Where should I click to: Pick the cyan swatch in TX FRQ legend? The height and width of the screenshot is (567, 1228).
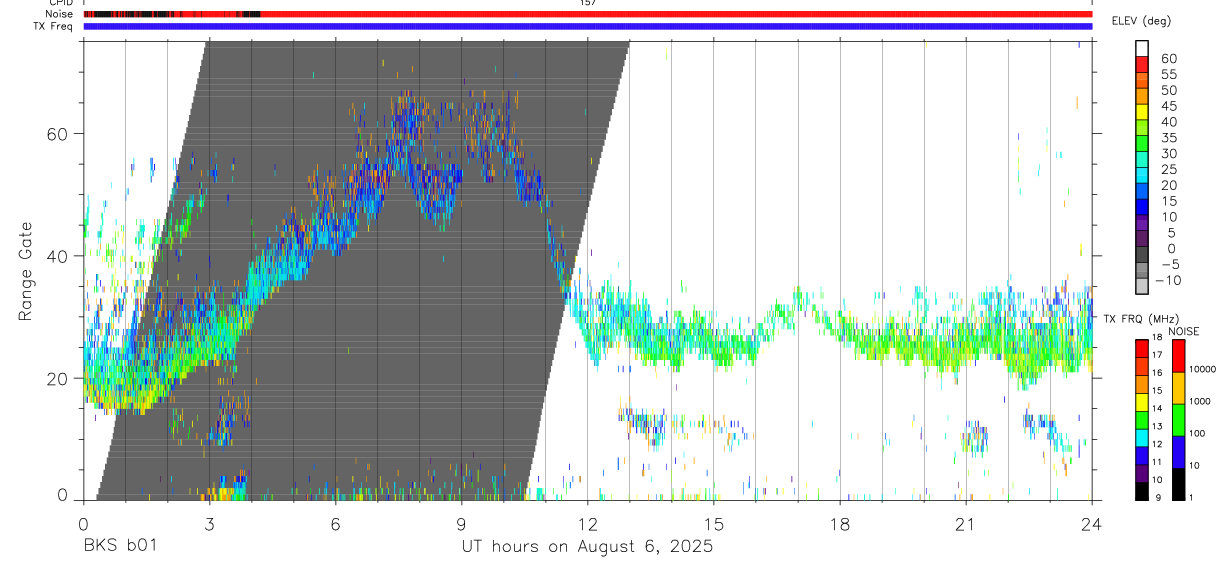(1141, 436)
